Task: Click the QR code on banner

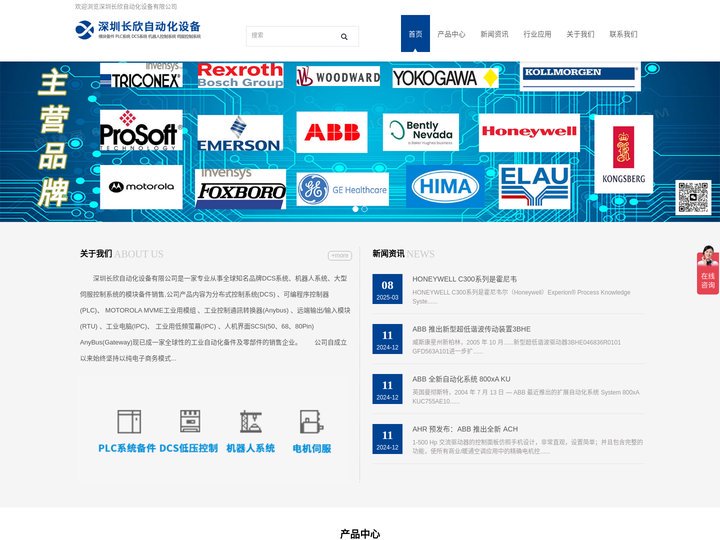Action: (x=693, y=197)
